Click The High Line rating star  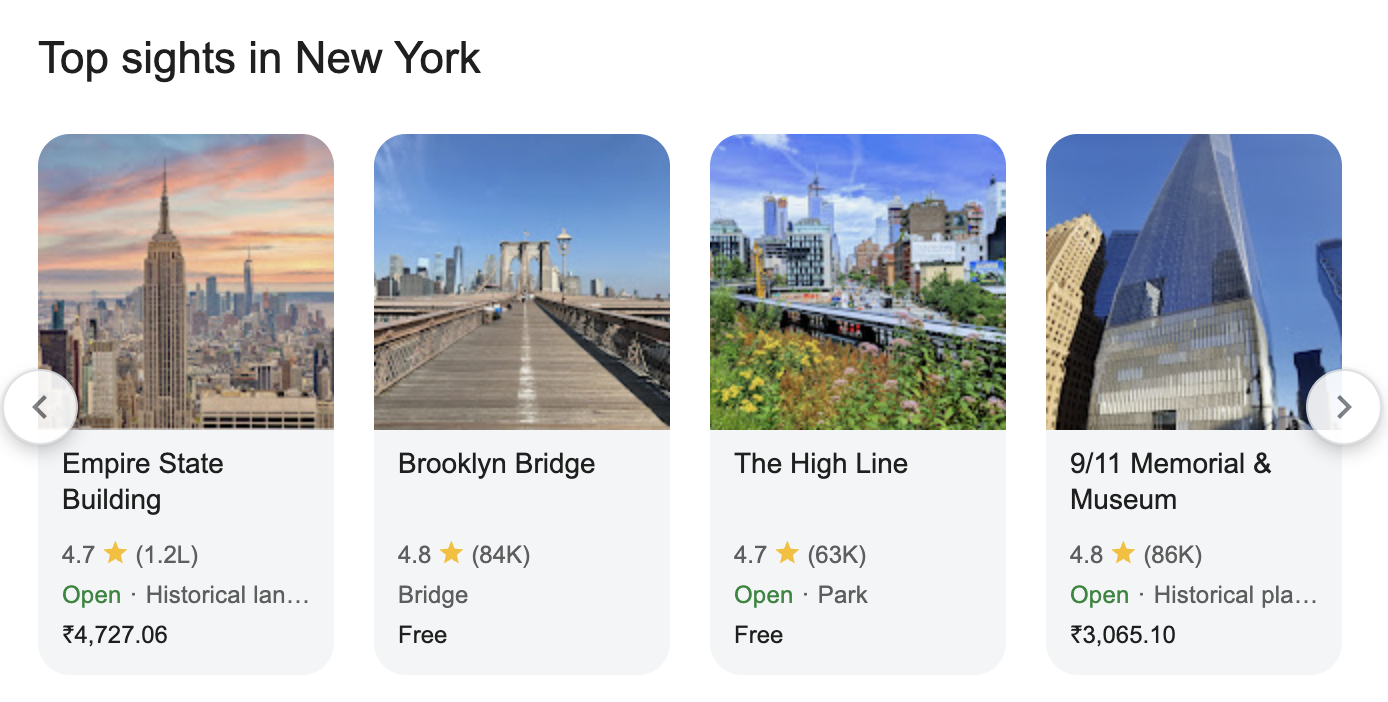[787, 553]
